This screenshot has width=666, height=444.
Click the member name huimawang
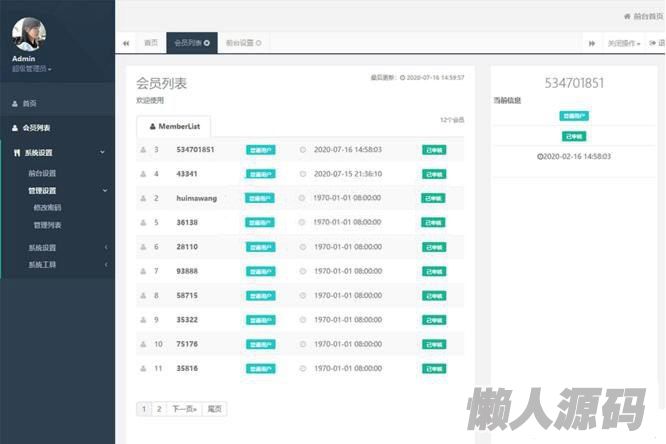[197, 198]
